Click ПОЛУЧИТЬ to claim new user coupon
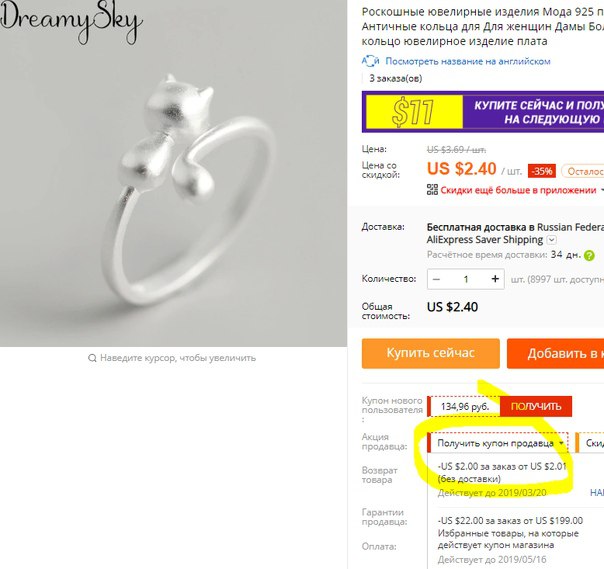 pos(536,406)
